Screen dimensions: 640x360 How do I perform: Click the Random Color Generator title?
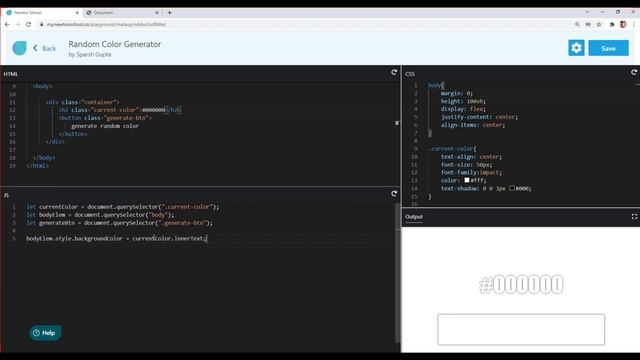115,44
